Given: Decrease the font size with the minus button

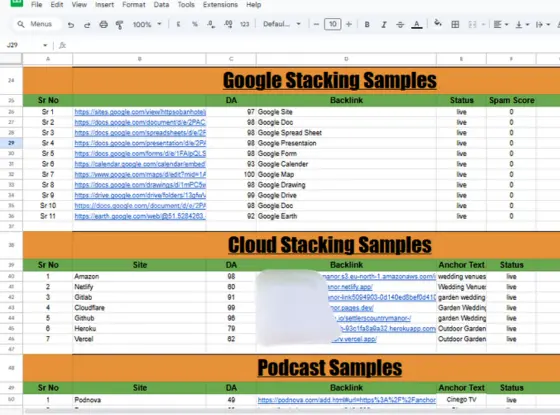Looking at the screenshot, I should [316, 24].
